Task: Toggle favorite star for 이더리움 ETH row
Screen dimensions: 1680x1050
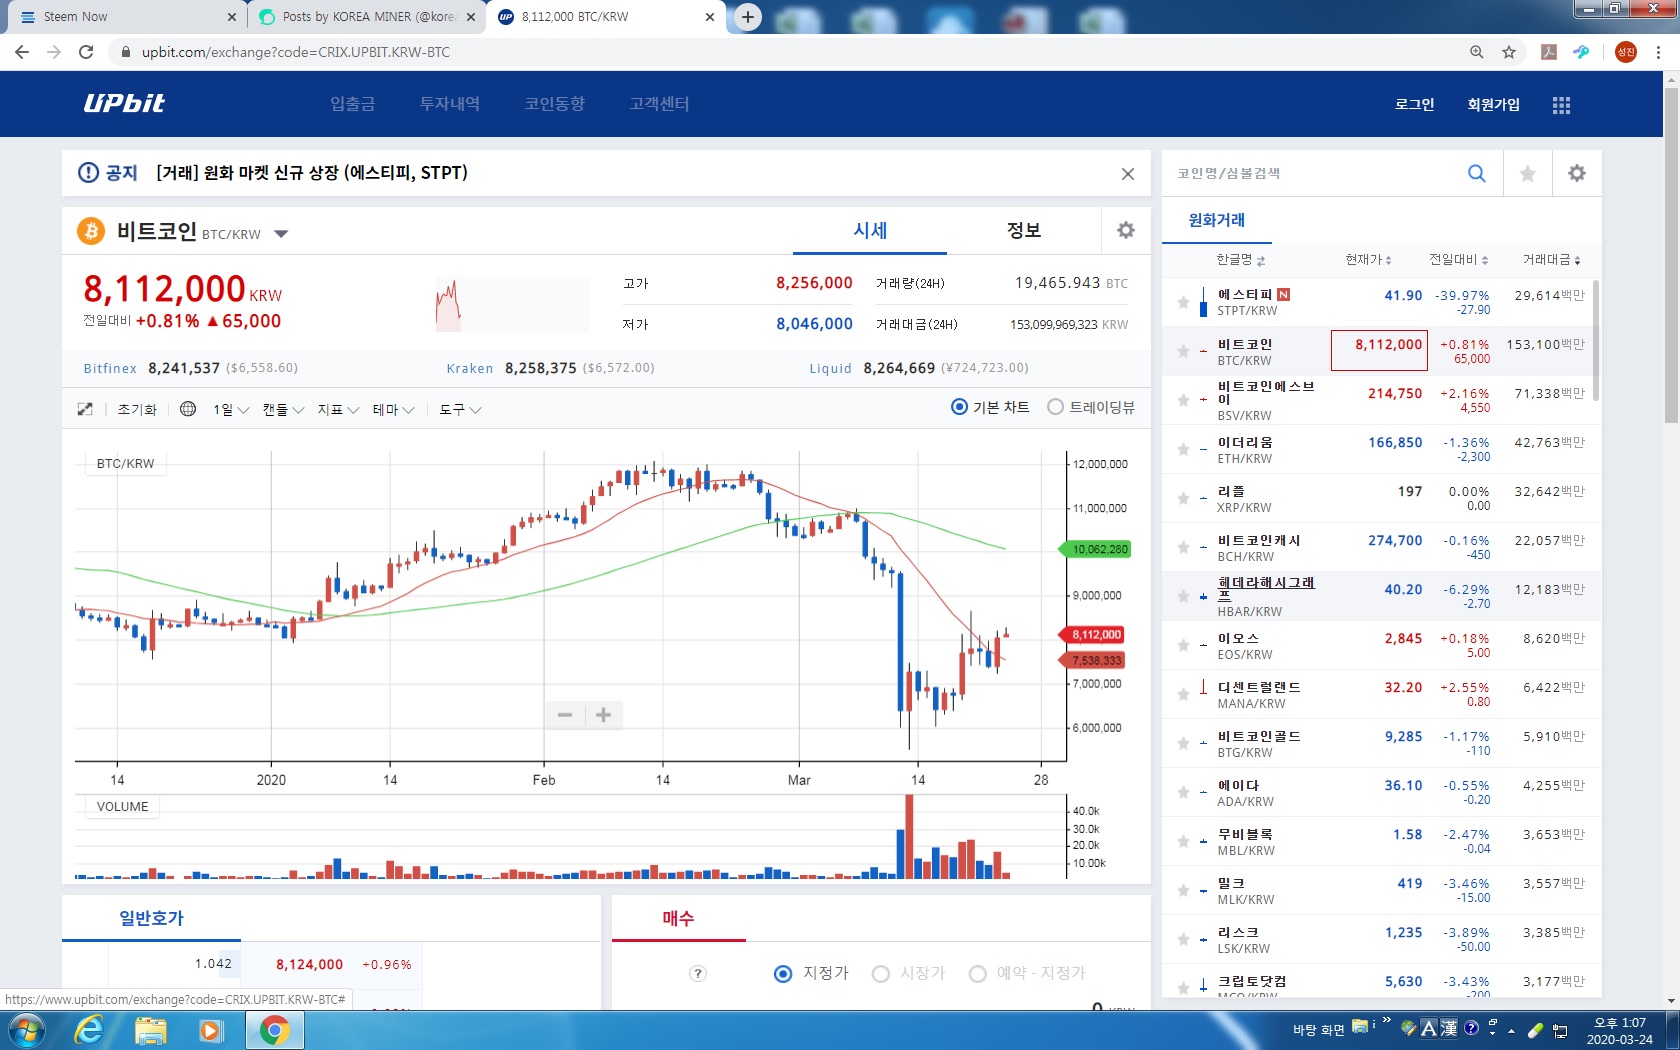Action: (1183, 449)
